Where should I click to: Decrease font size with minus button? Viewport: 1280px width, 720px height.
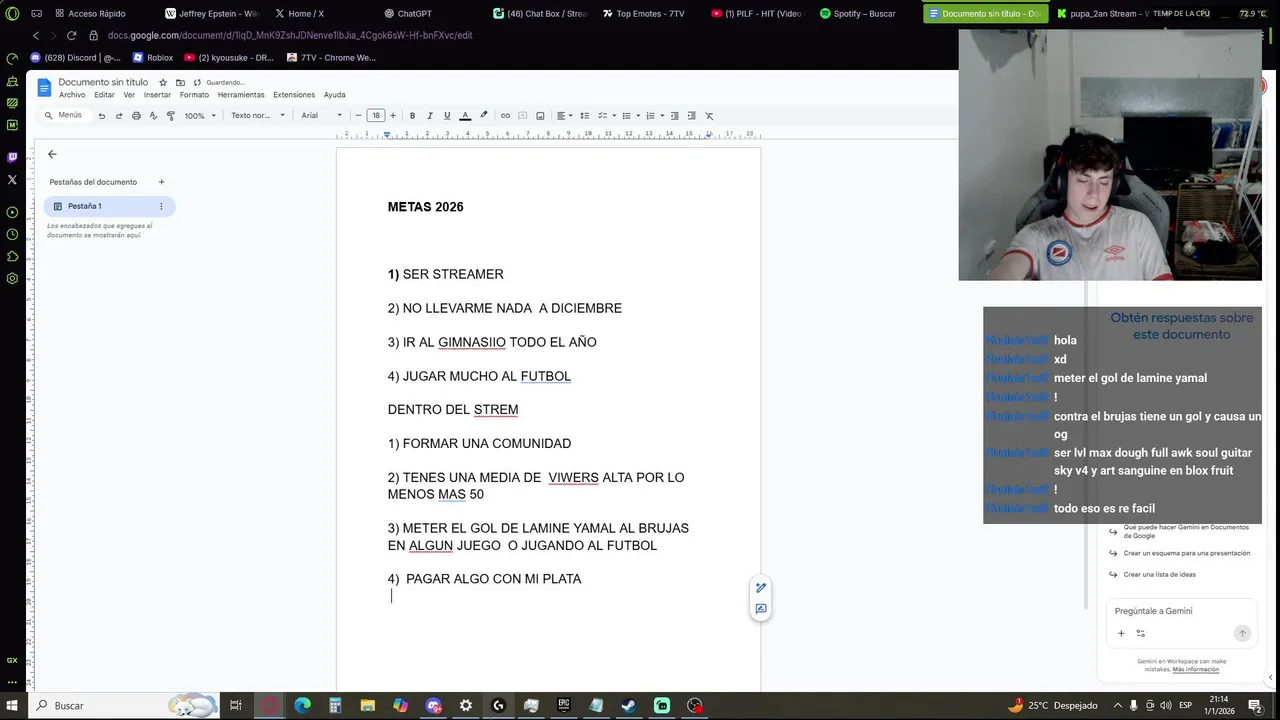tap(358, 116)
